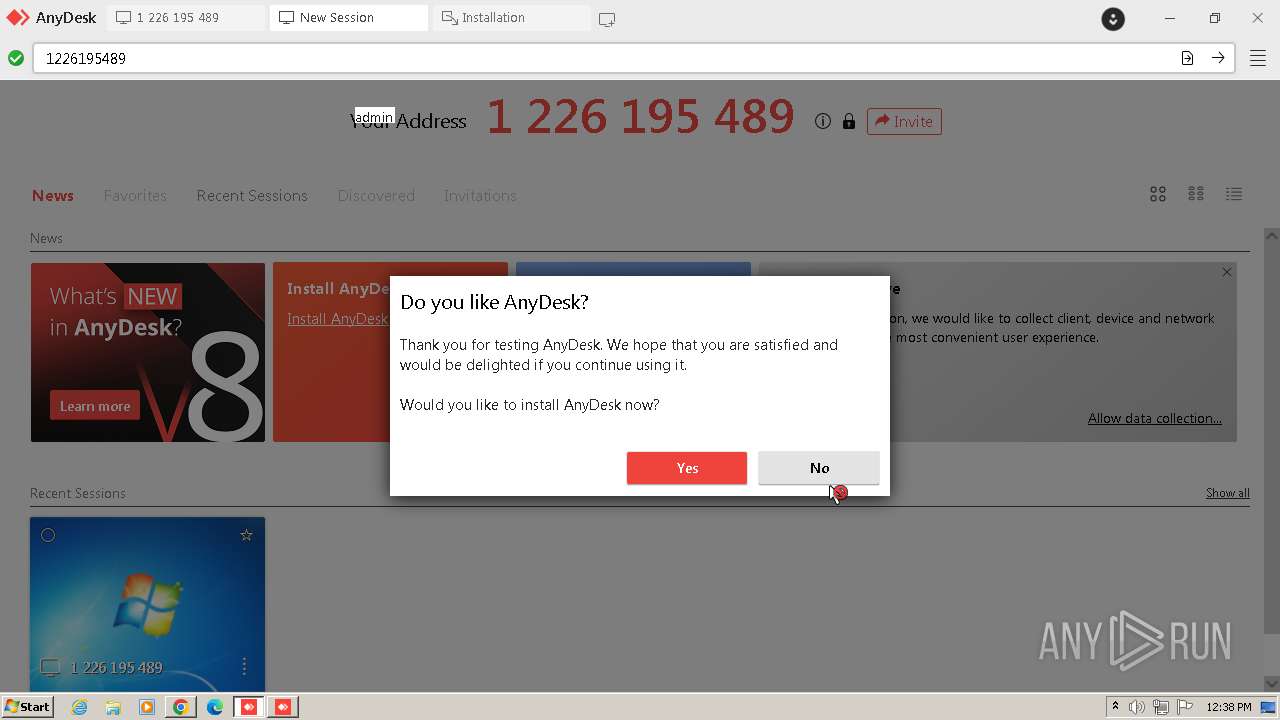
Task: Open the Windows Start menu
Action: [x=27, y=706]
